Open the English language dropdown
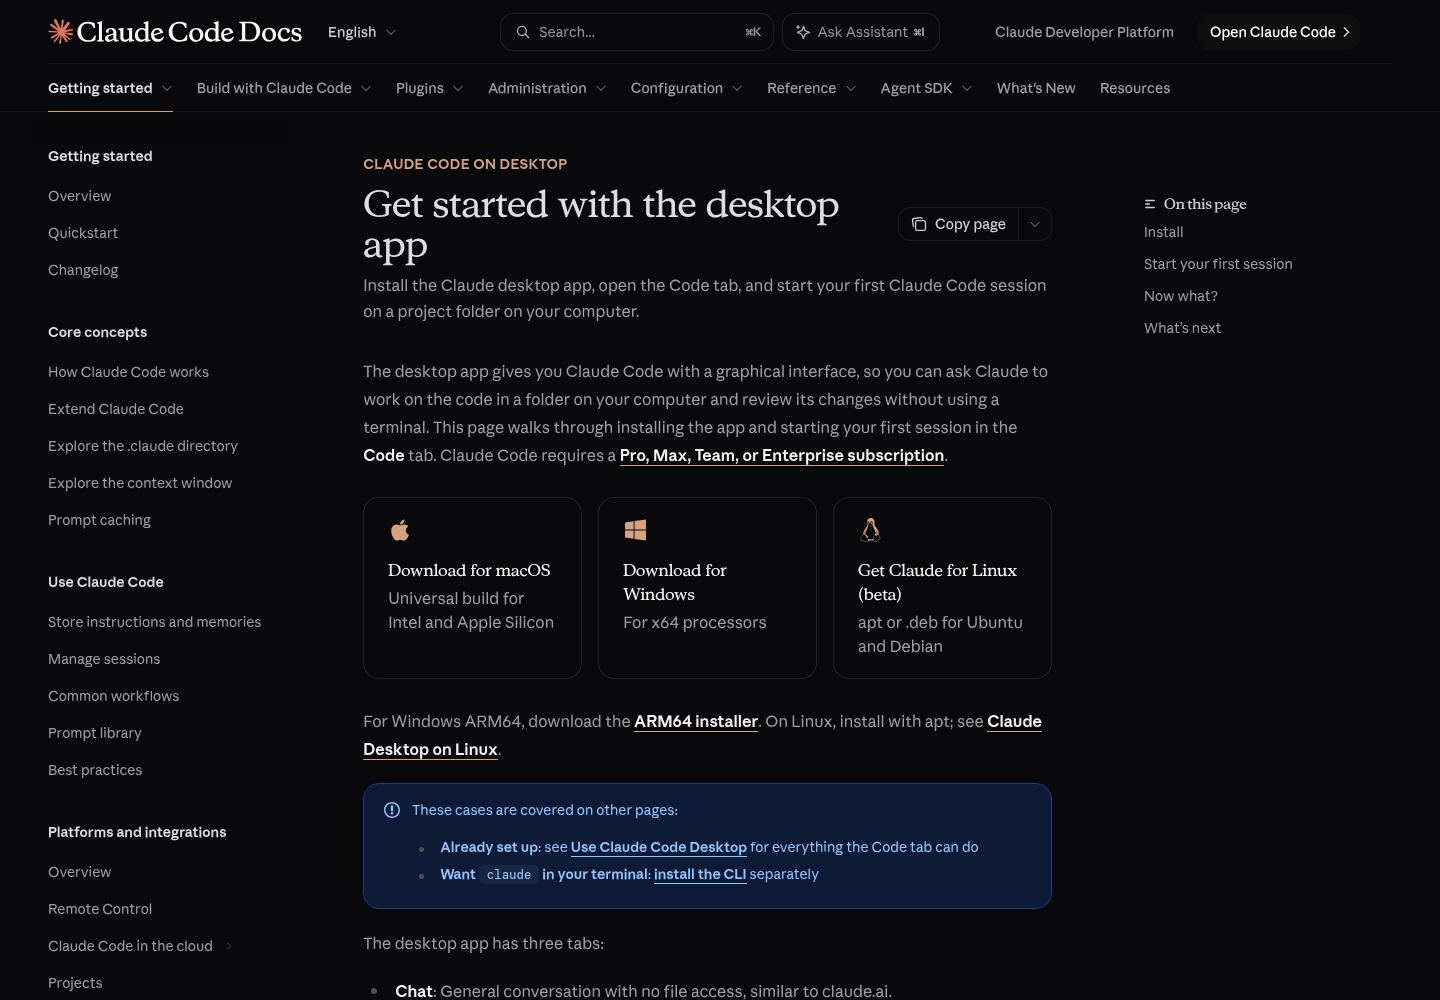Screen dimensions: 1440x1000 point(362,32)
